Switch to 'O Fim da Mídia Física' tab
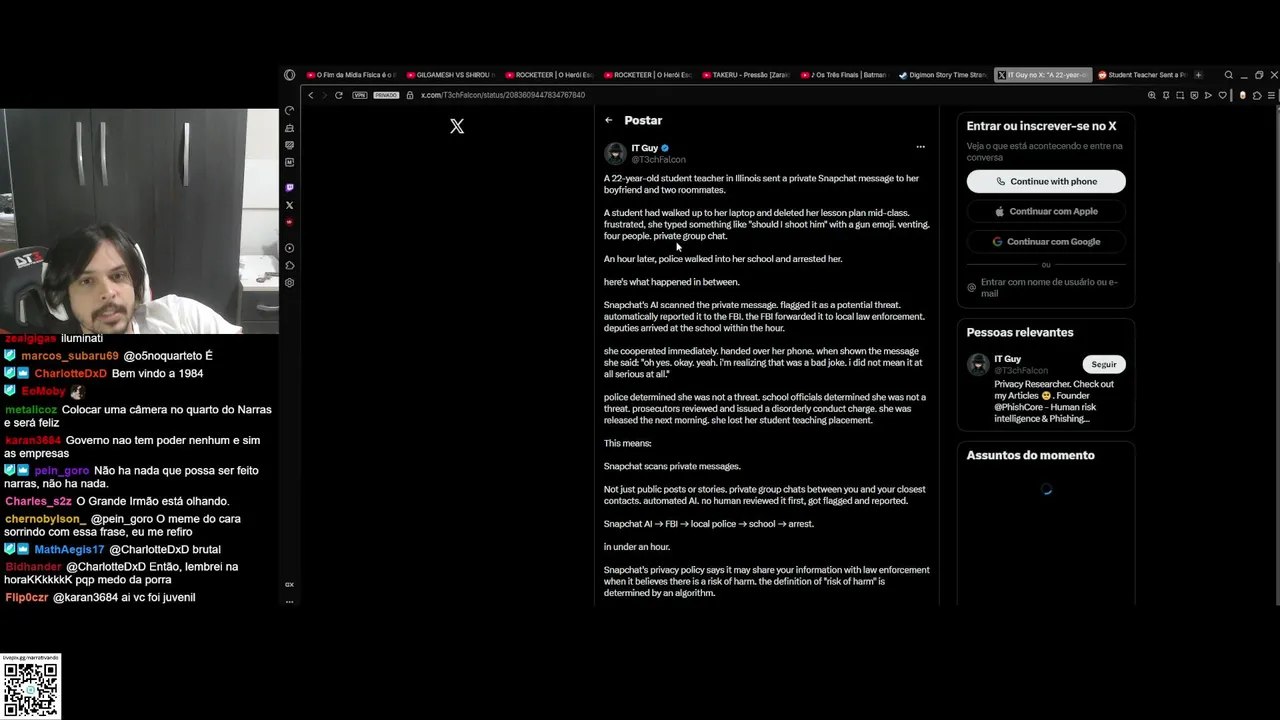 click(351, 75)
